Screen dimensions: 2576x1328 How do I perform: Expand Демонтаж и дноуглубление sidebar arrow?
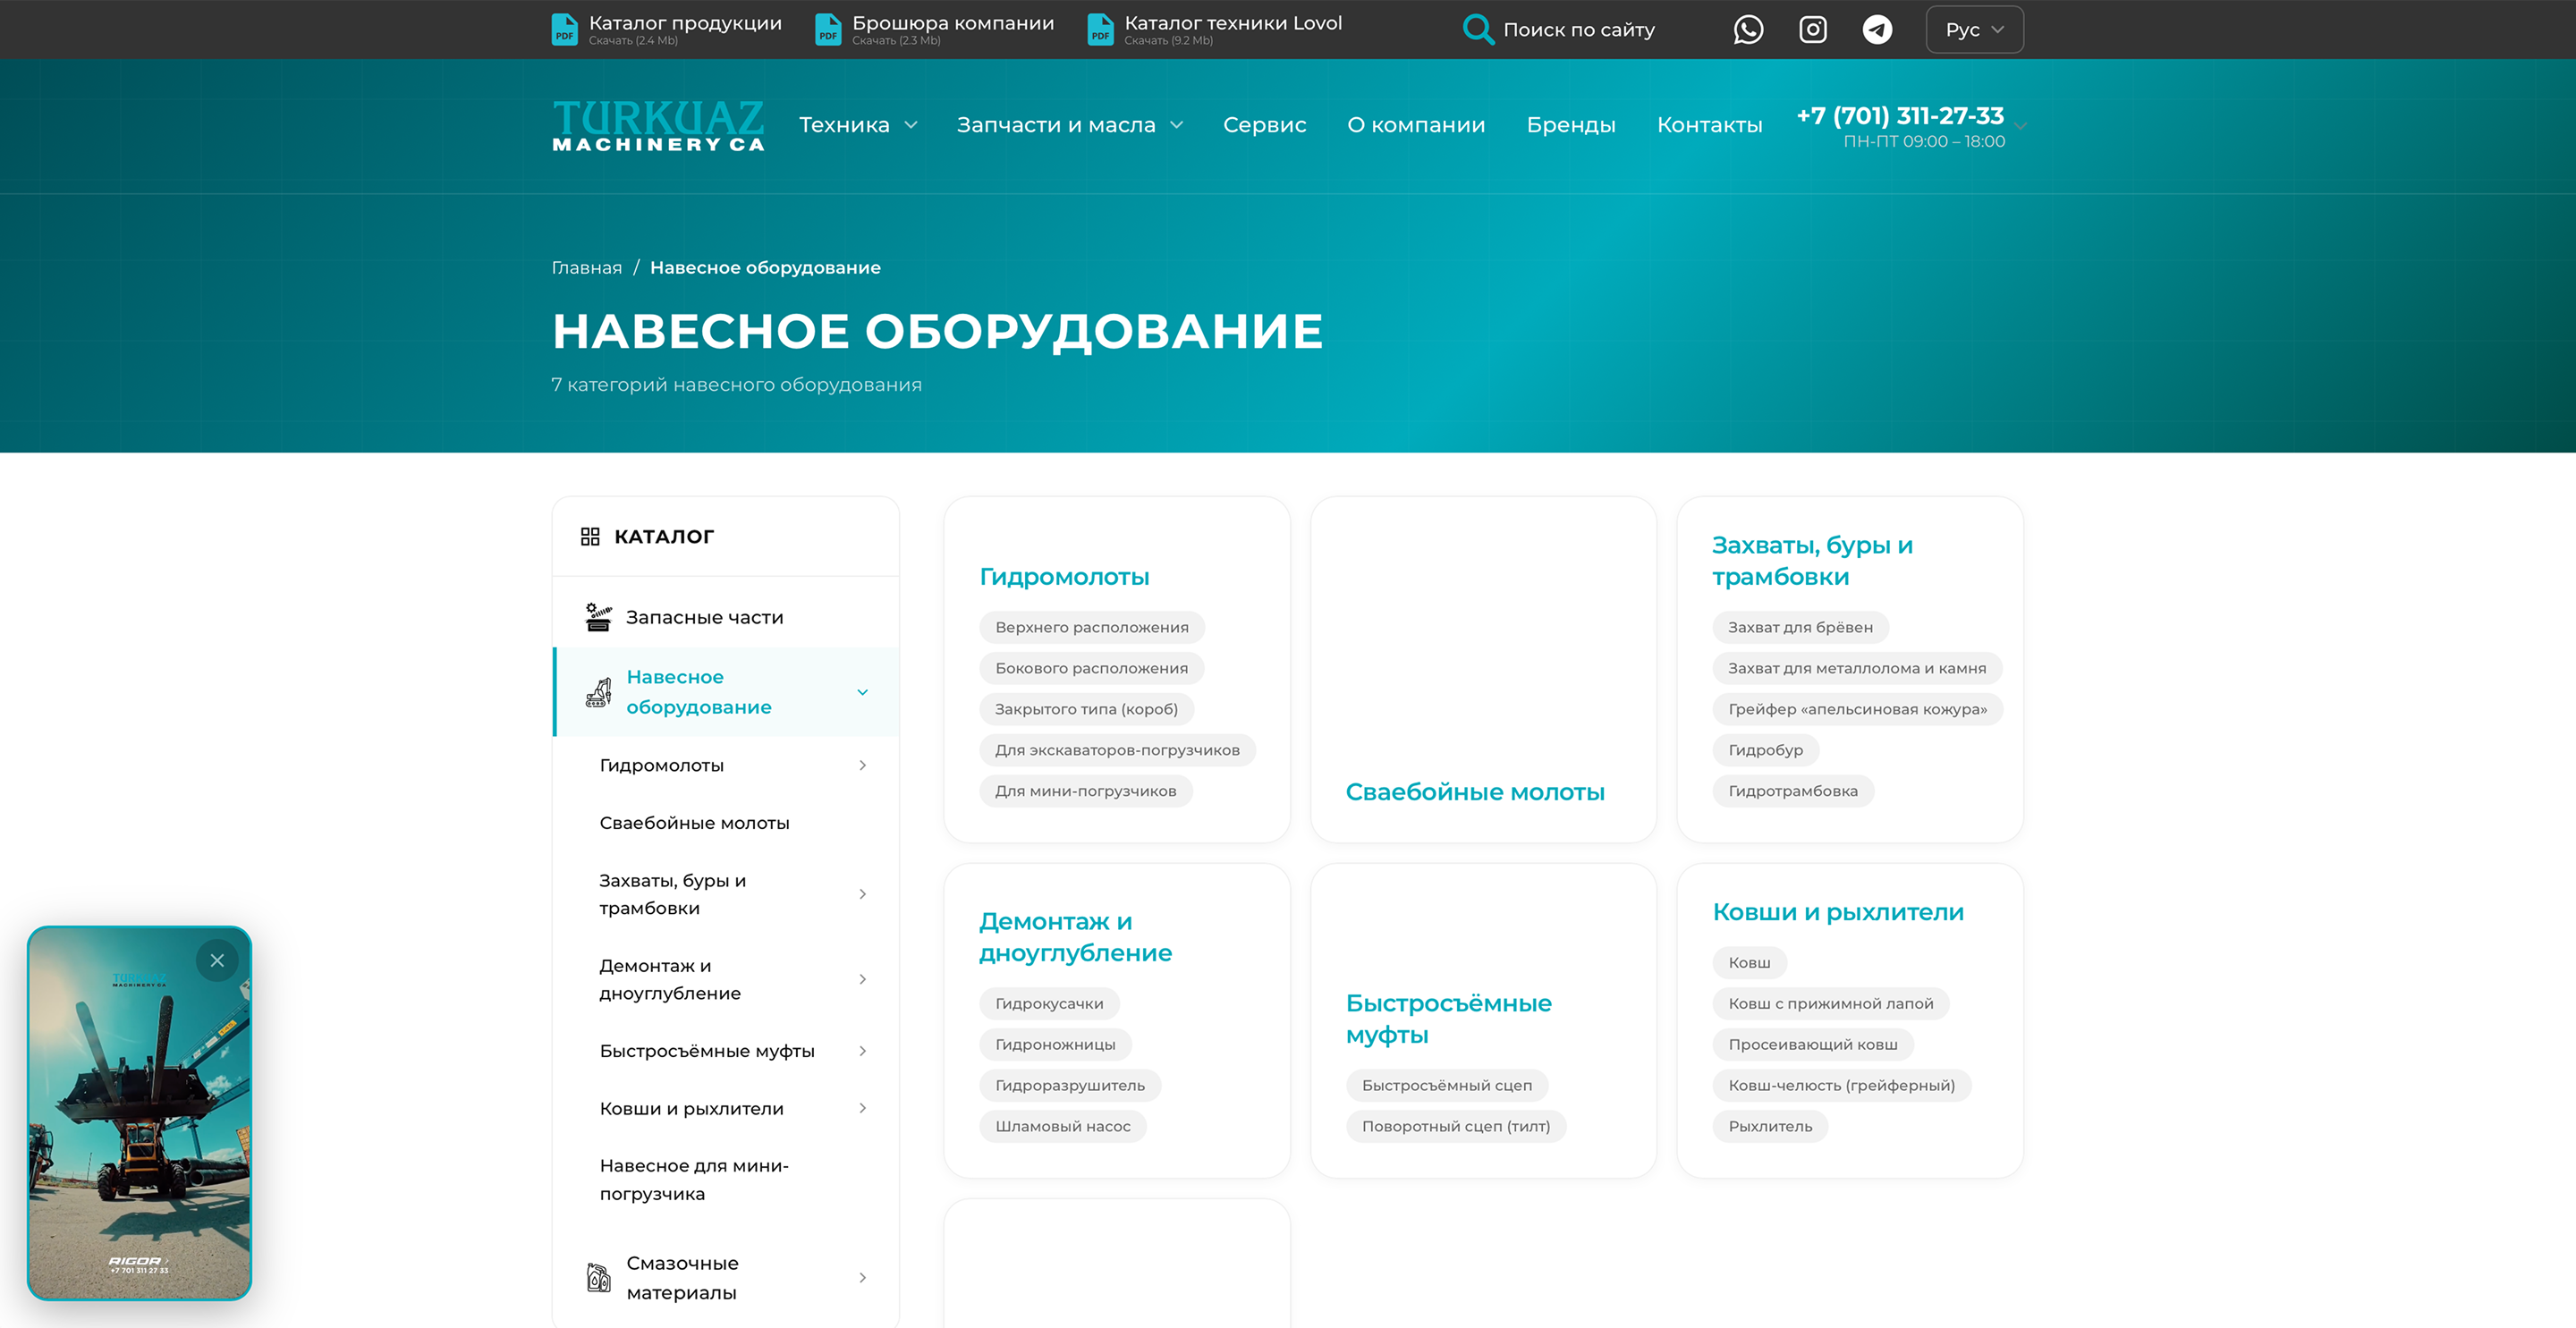point(862,980)
